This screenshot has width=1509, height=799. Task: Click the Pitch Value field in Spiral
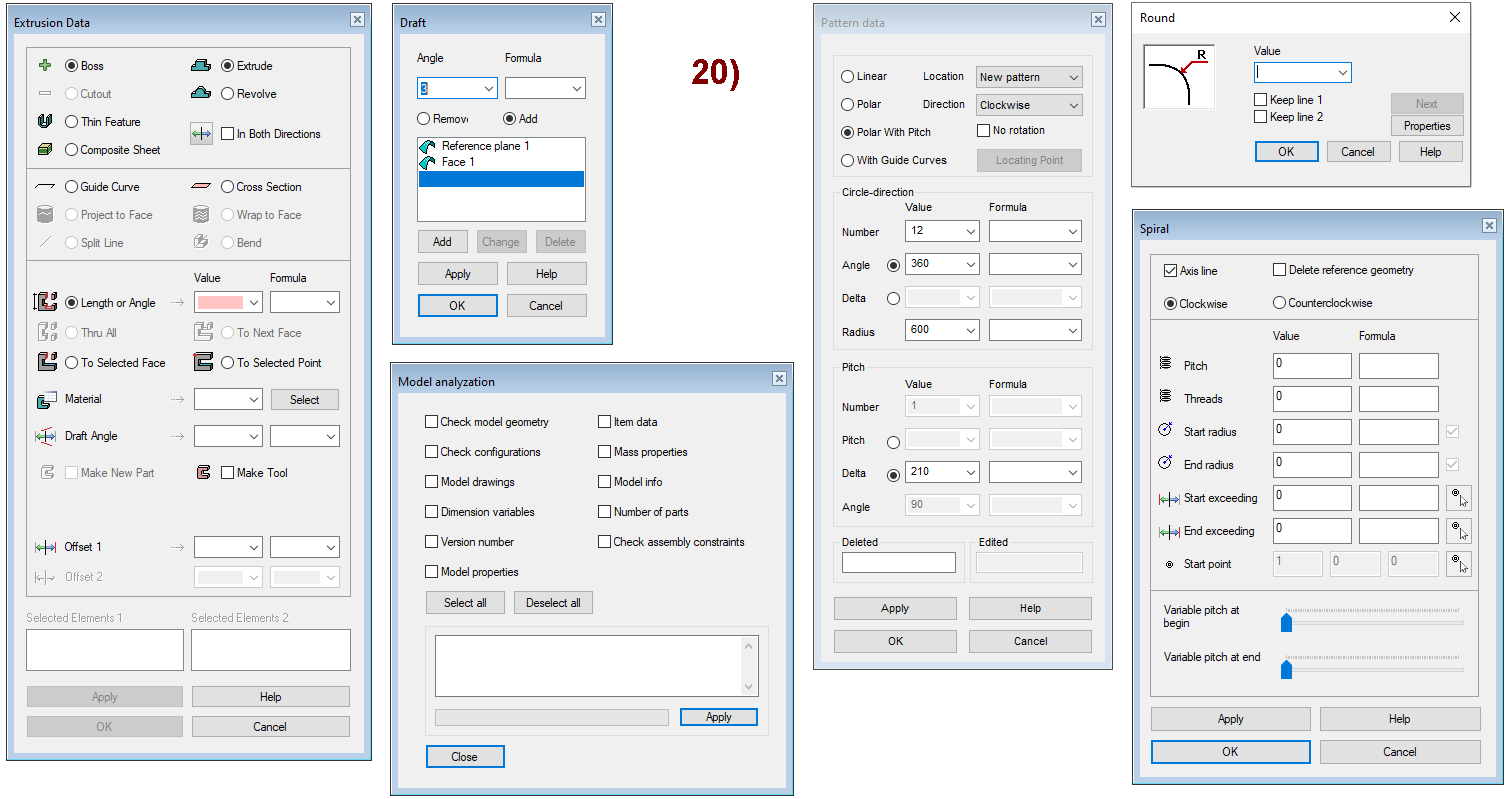[x=1312, y=366]
